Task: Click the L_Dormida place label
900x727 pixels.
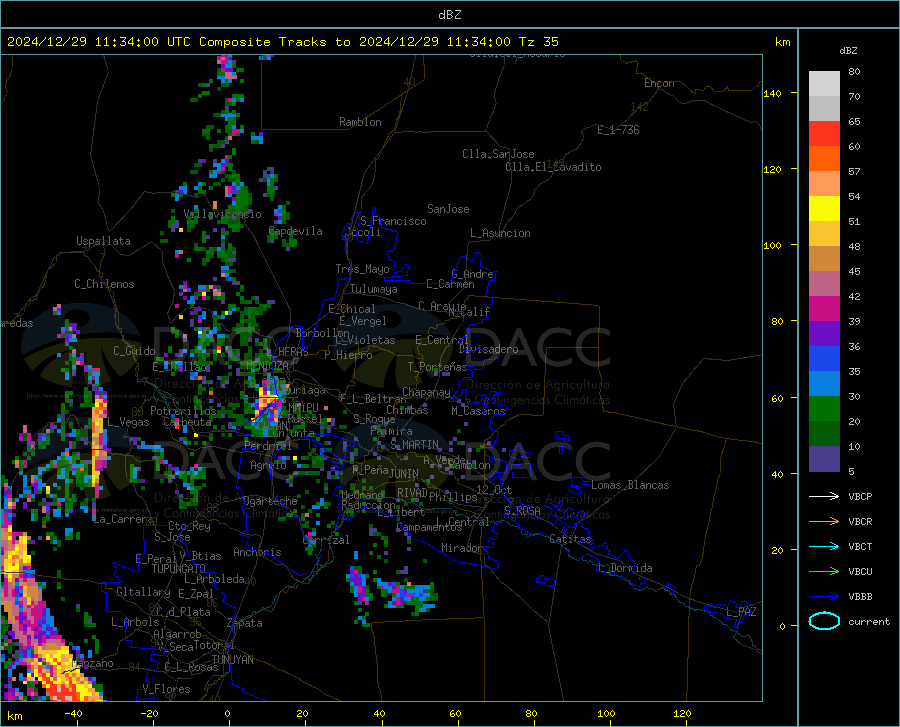Action: 624,568
